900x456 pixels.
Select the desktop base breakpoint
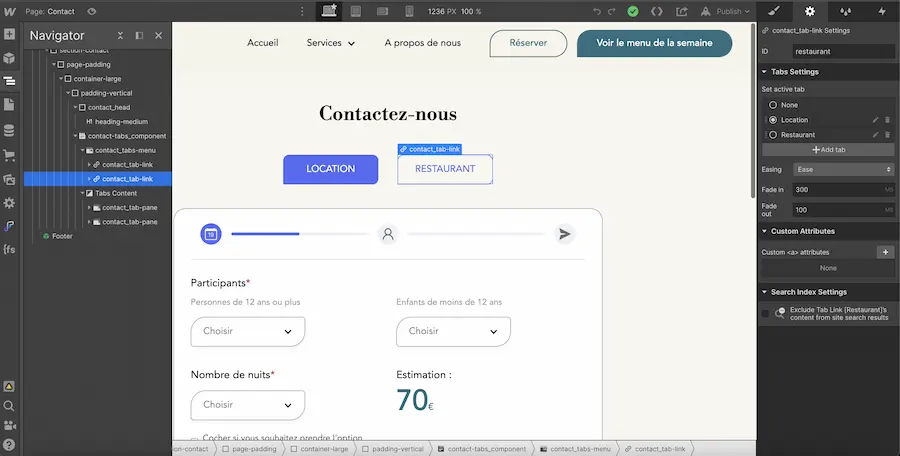tap(329, 11)
